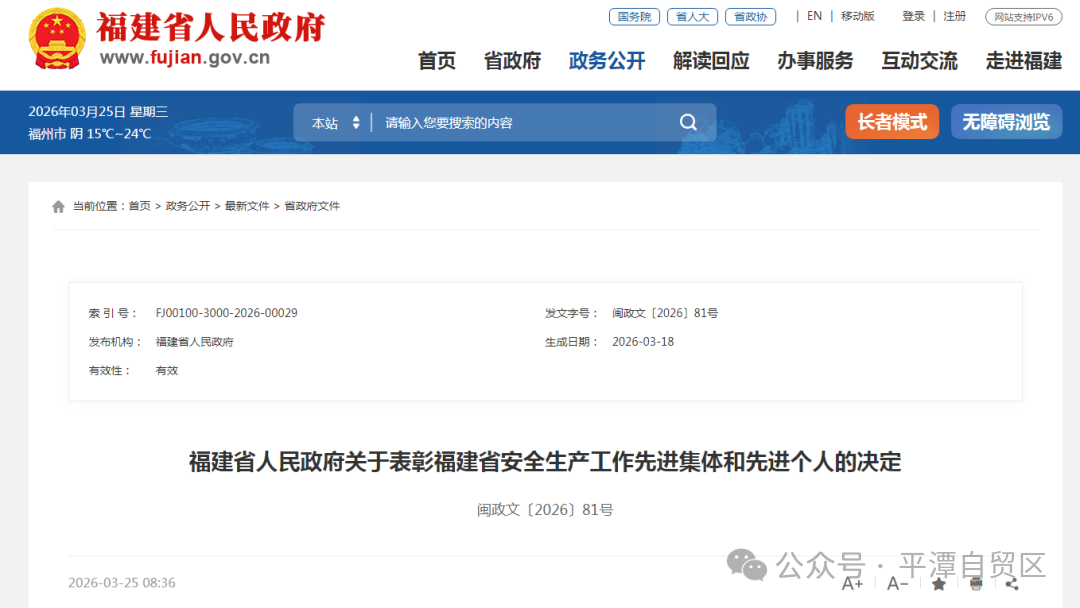Go to the 走进福建 menu item
The width and height of the screenshot is (1080, 608).
[1023, 61]
